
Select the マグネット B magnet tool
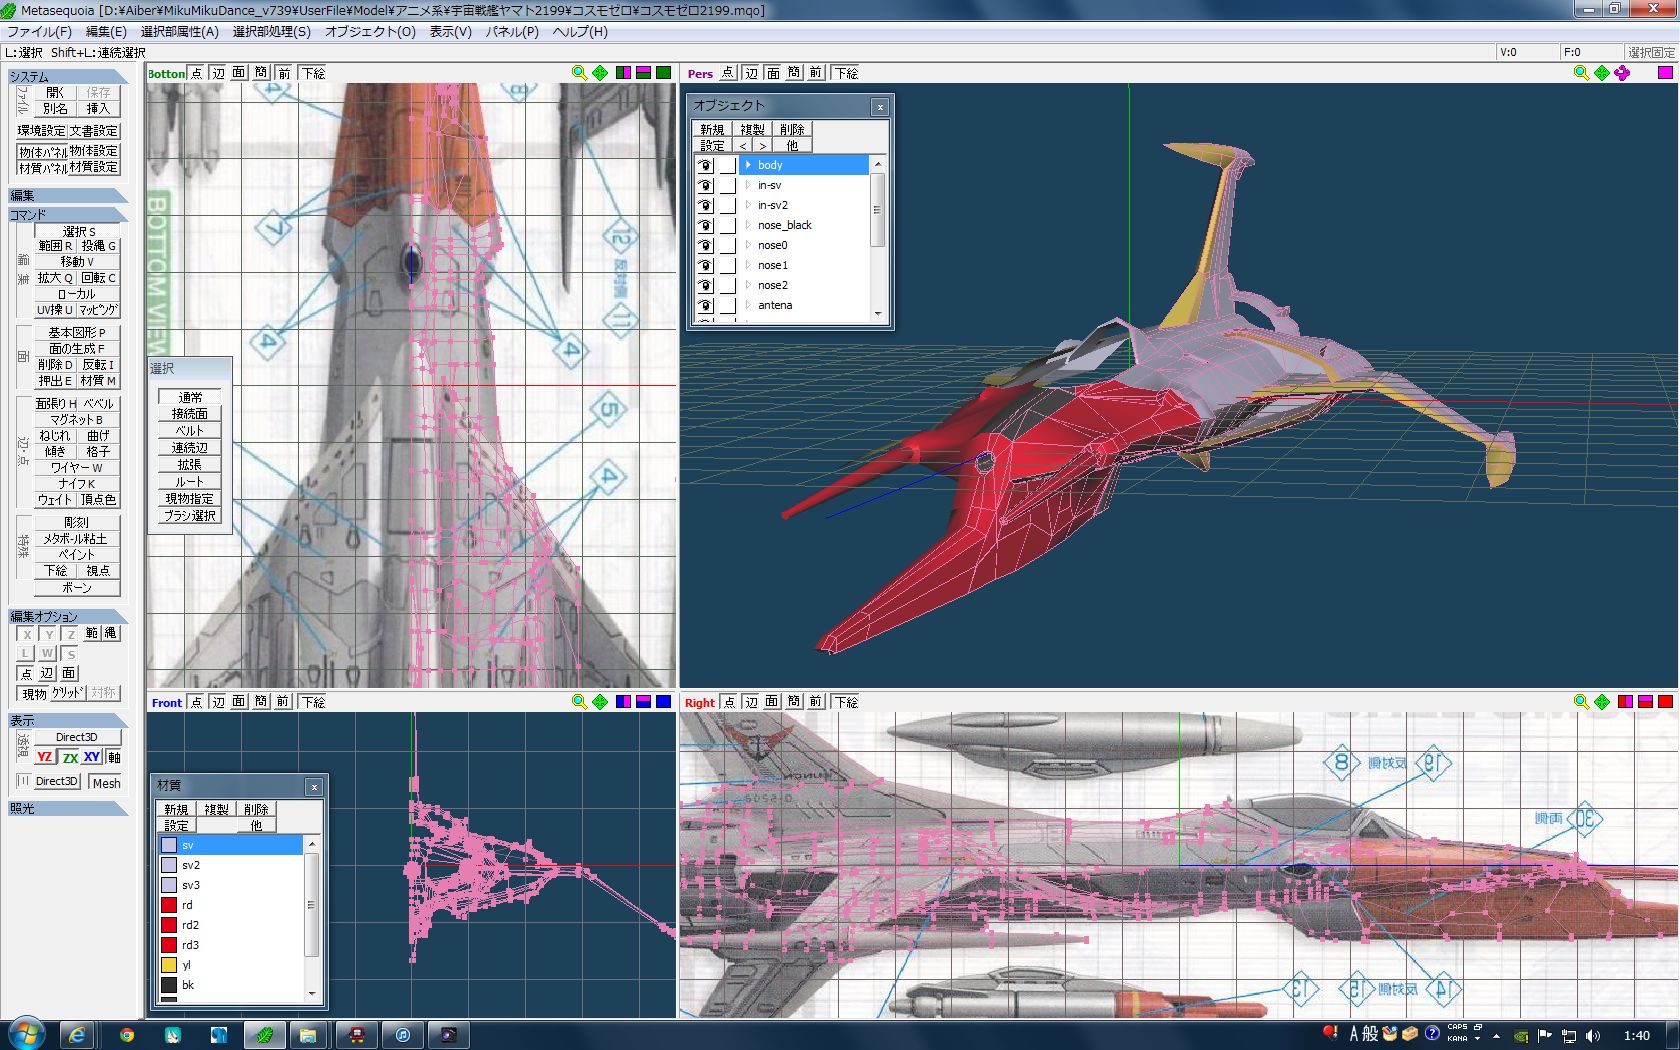click(77, 420)
